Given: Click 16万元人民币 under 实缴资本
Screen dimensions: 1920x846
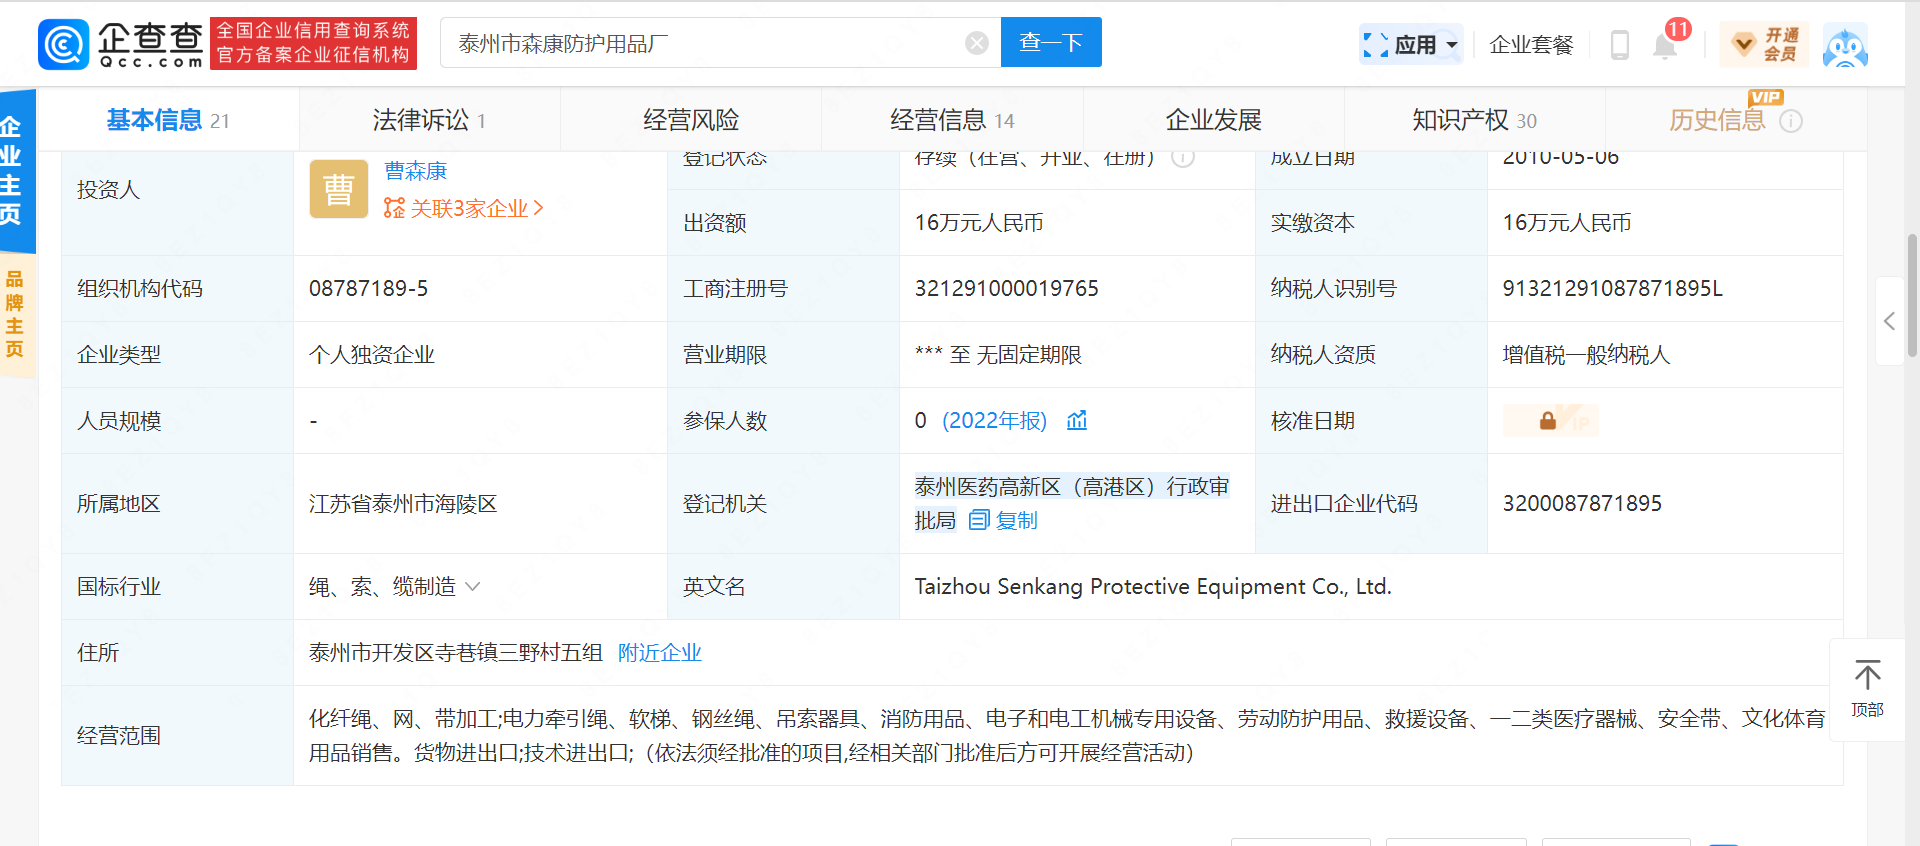Looking at the screenshot, I should (x=1567, y=223).
